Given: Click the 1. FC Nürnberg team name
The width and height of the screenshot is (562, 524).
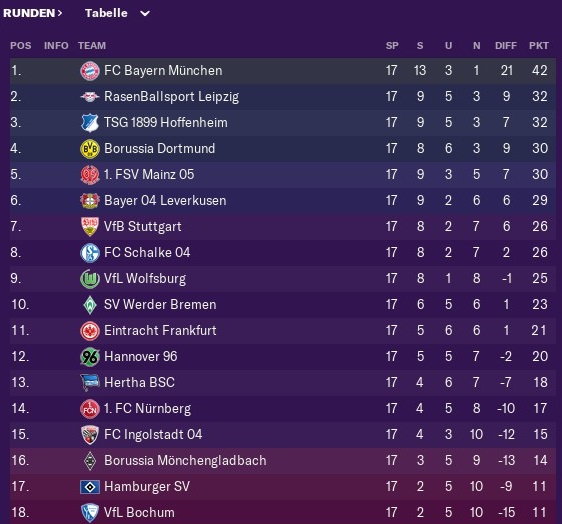Looking at the screenshot, I should pyautogui.click(x=147, y=409).
